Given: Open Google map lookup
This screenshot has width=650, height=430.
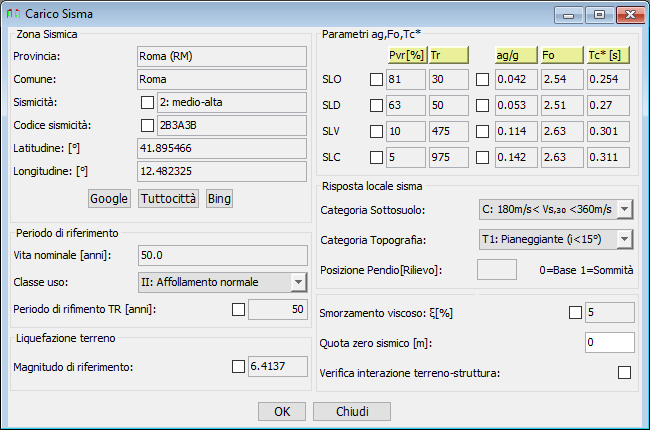Looking at the screenshot, I should 109,199.
